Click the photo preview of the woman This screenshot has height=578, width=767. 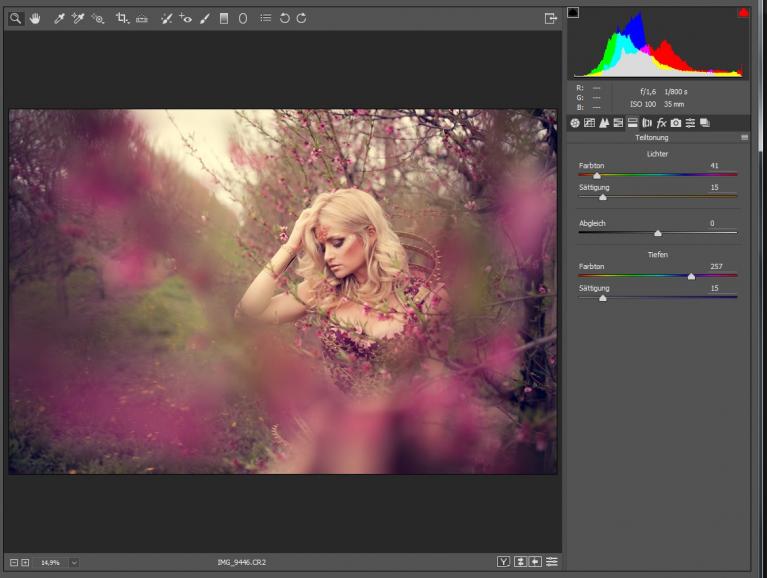[x=283, y=292]
